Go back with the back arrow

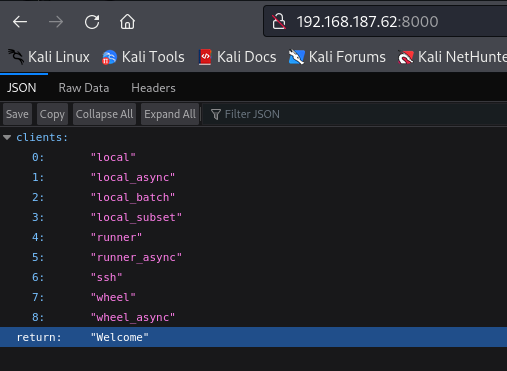(x=20, y=22)
